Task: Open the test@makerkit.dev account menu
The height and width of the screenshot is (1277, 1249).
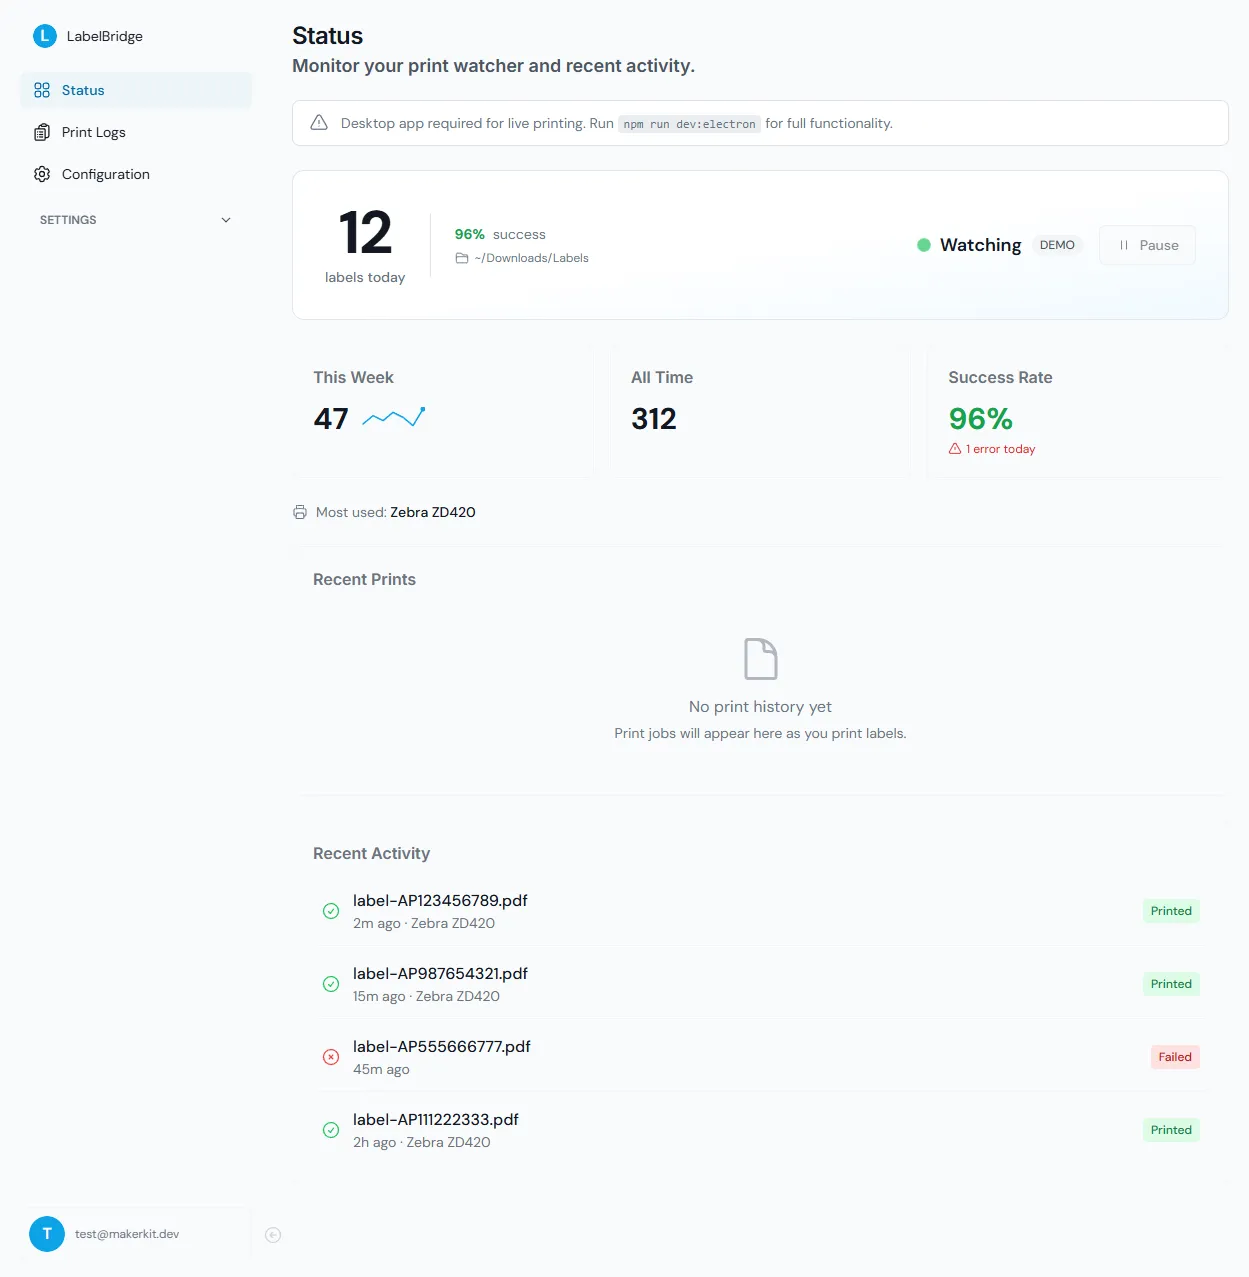Action: pos(126,1234)
